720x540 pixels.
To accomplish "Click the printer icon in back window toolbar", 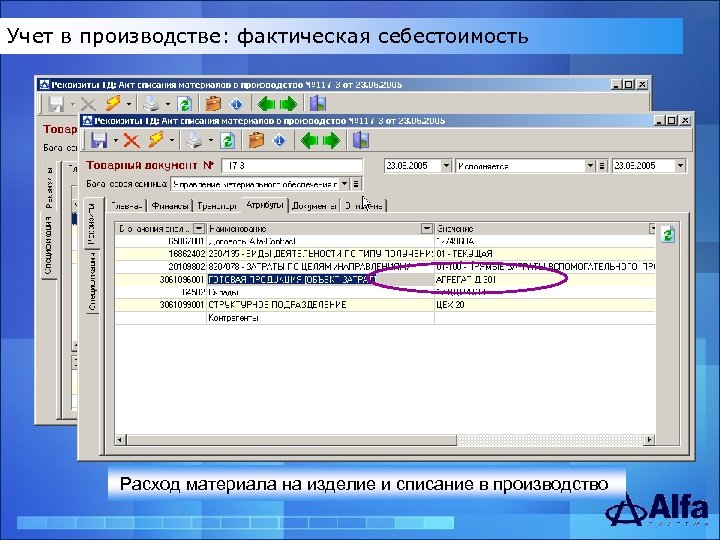I will coord(151,104).
